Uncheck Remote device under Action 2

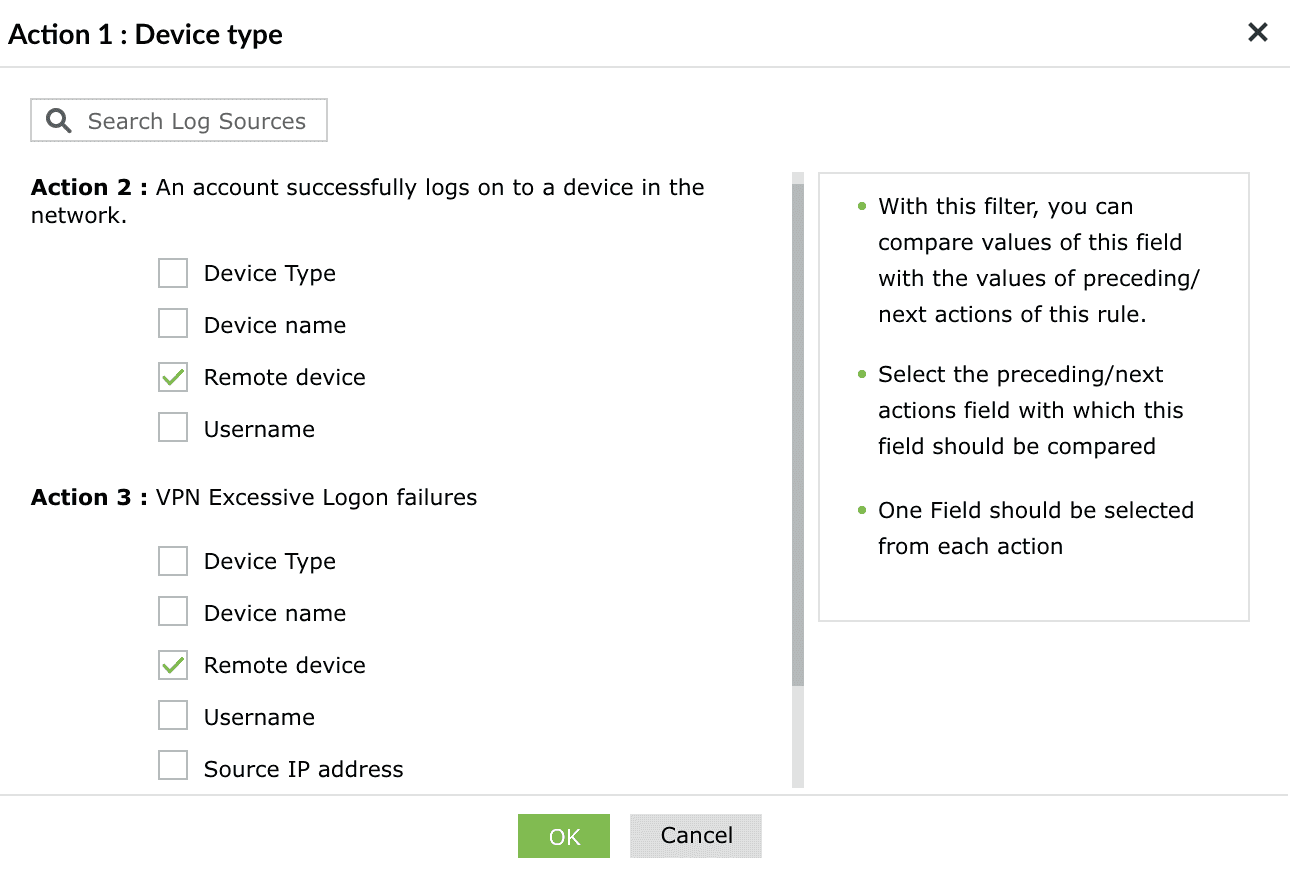point(173,377)
